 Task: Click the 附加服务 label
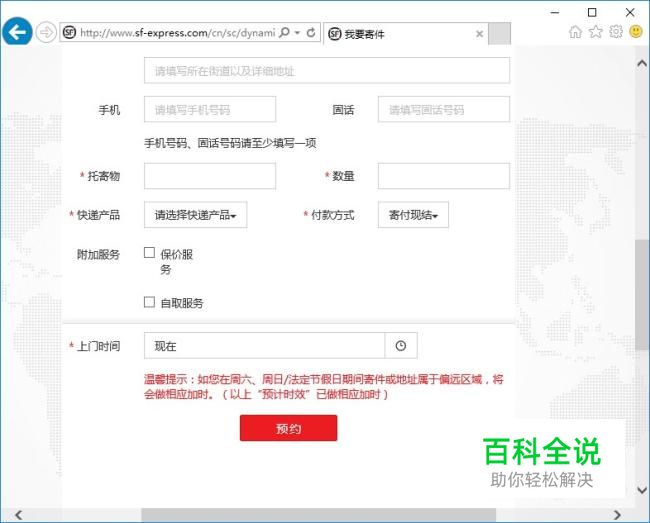(x=98, y=254)
